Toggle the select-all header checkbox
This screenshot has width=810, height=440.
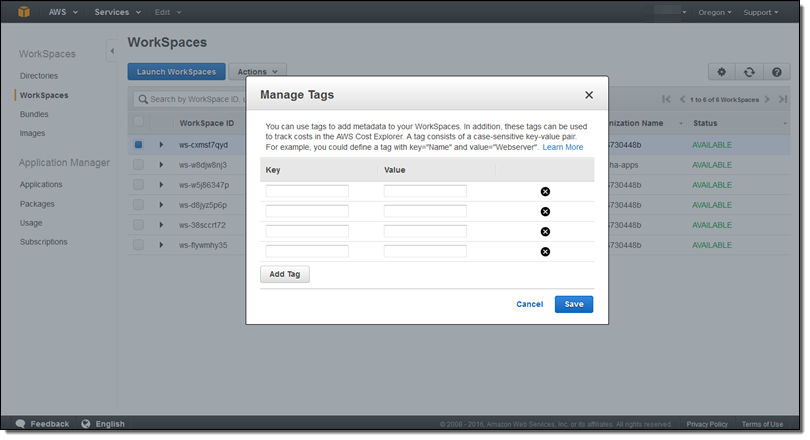pyautogui.click(x=138, y=122)
